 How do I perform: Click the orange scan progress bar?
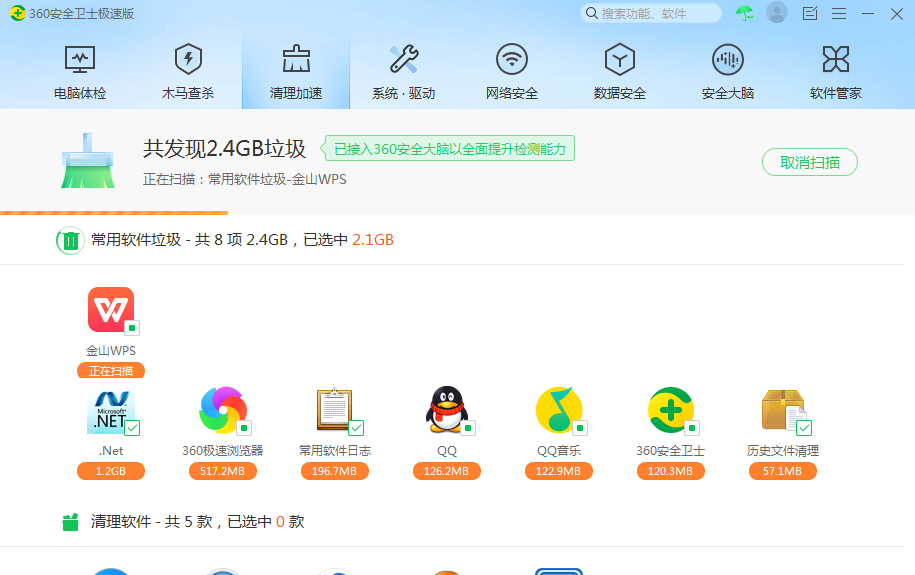tap(114, 213)
